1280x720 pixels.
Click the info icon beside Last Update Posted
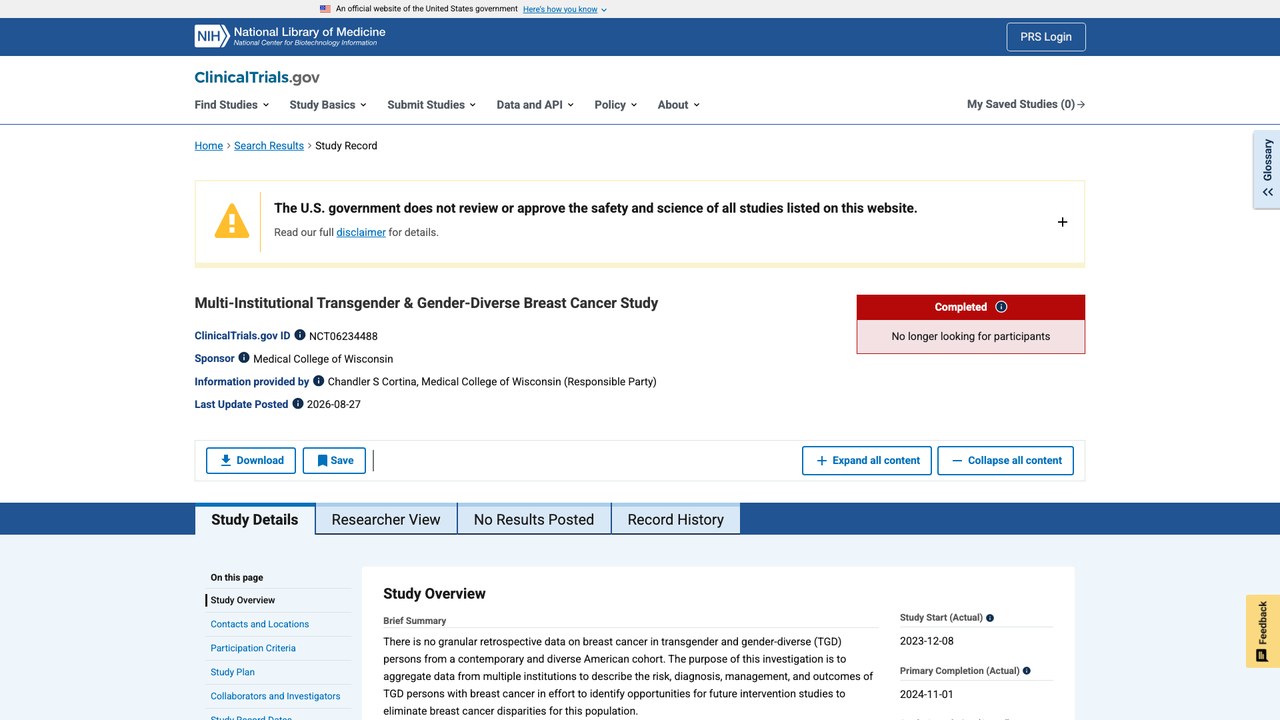pos(298,403)
